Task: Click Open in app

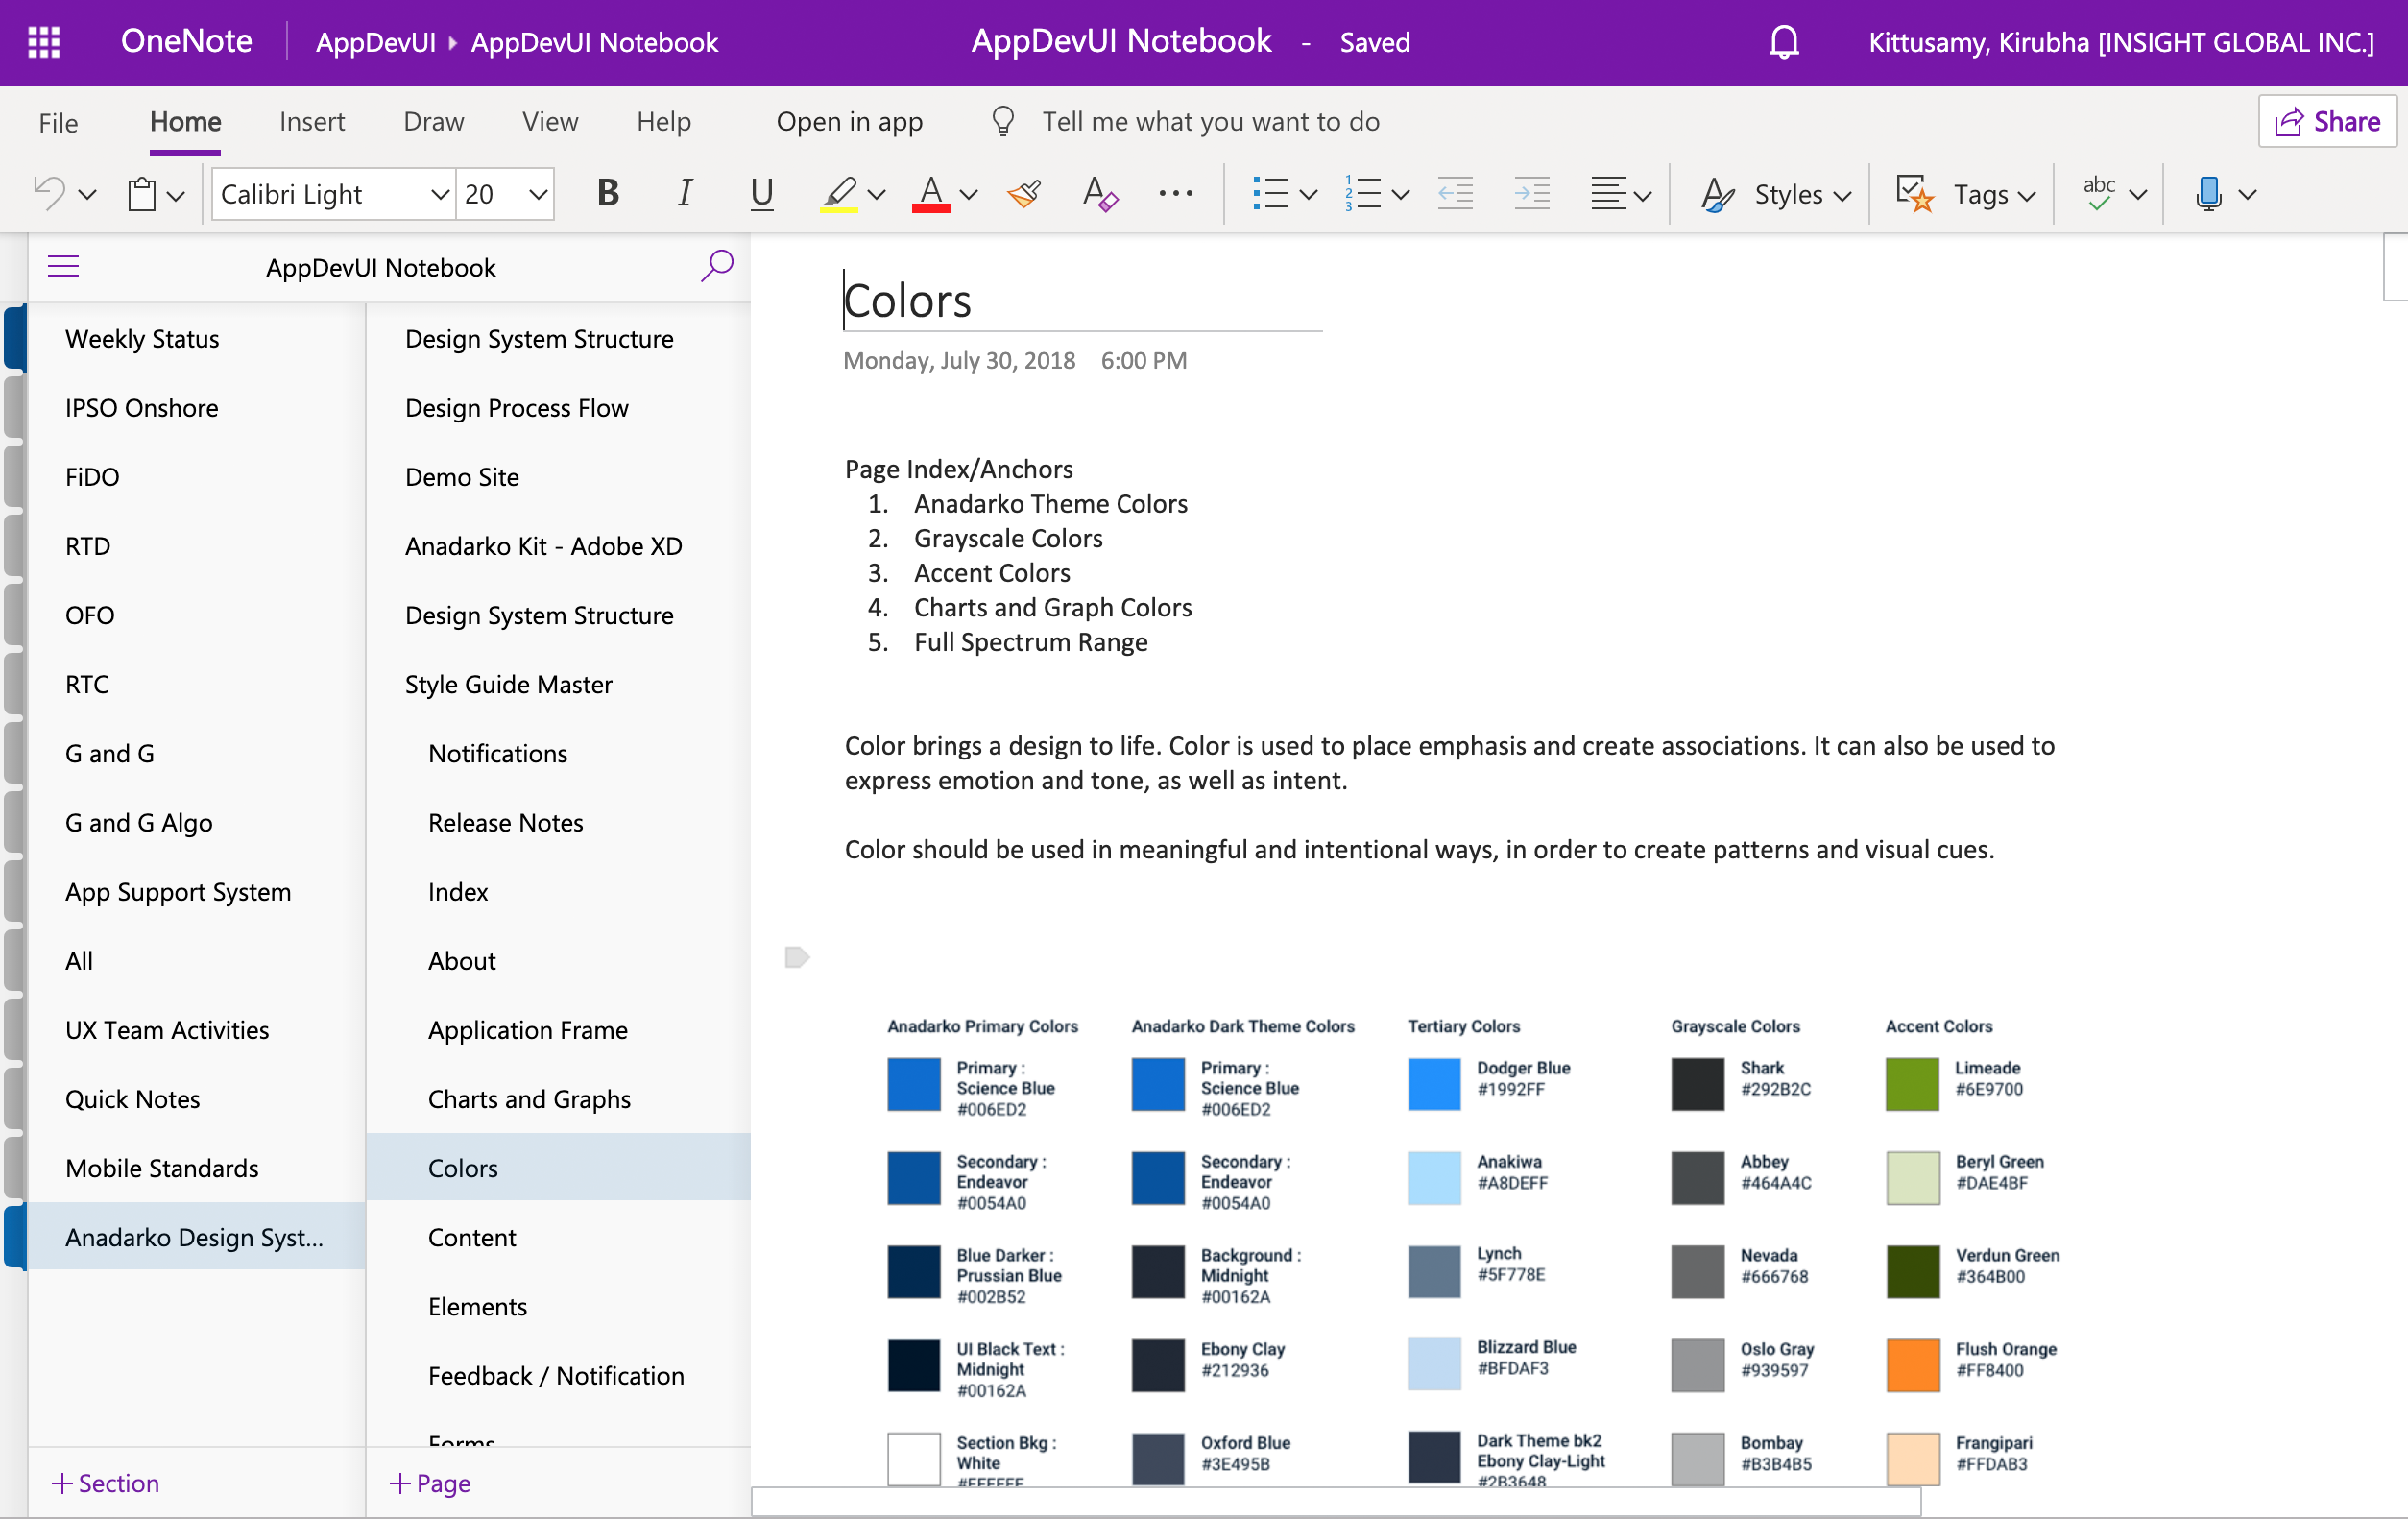Action: 850,121
